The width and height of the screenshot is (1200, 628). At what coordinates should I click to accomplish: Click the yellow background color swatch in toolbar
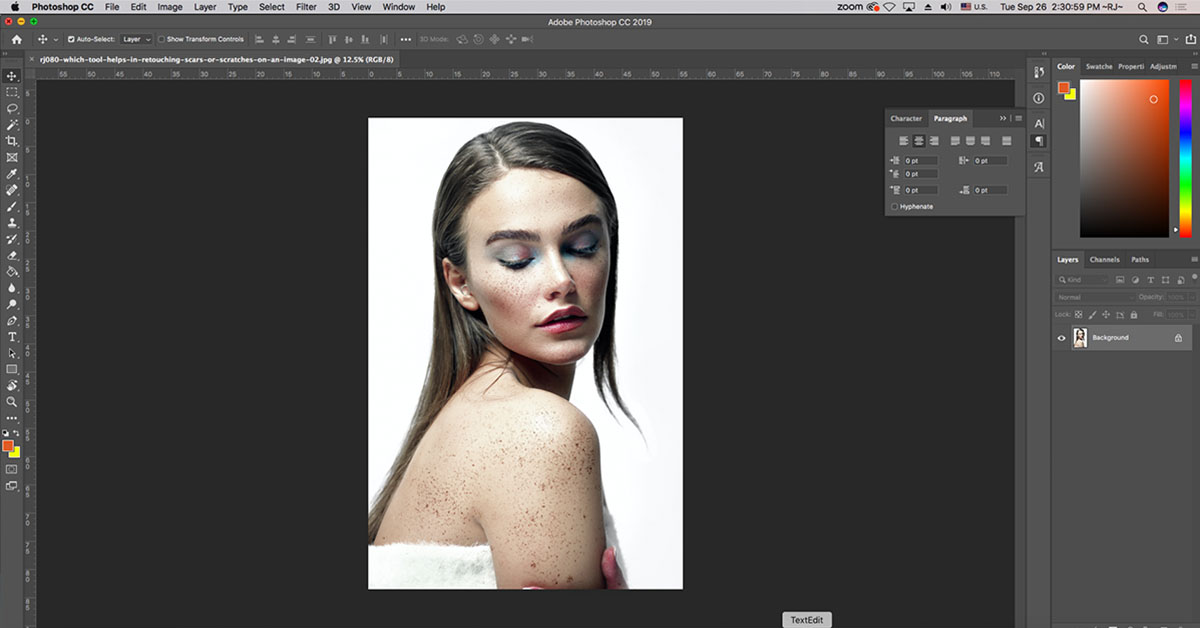click(16, 453)
